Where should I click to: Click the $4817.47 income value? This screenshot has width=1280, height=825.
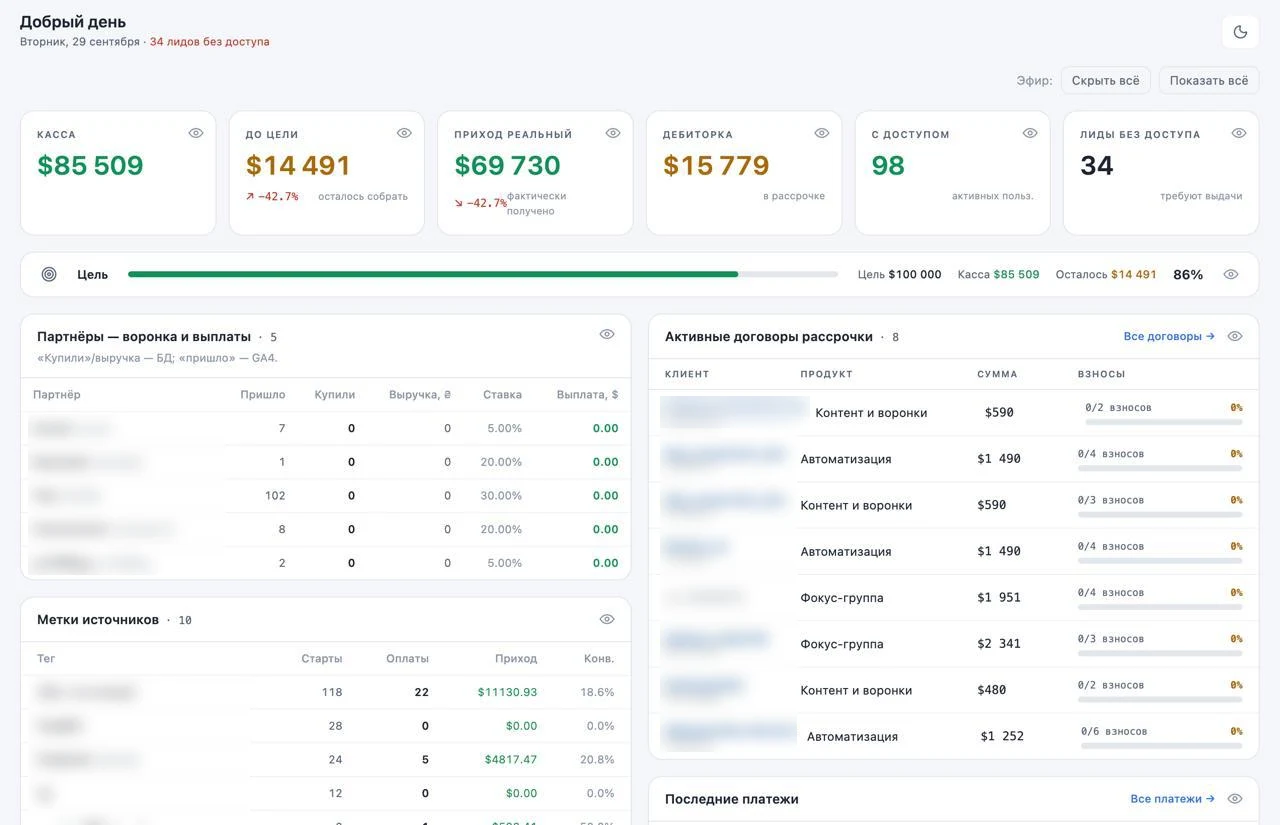click(511, 759)
